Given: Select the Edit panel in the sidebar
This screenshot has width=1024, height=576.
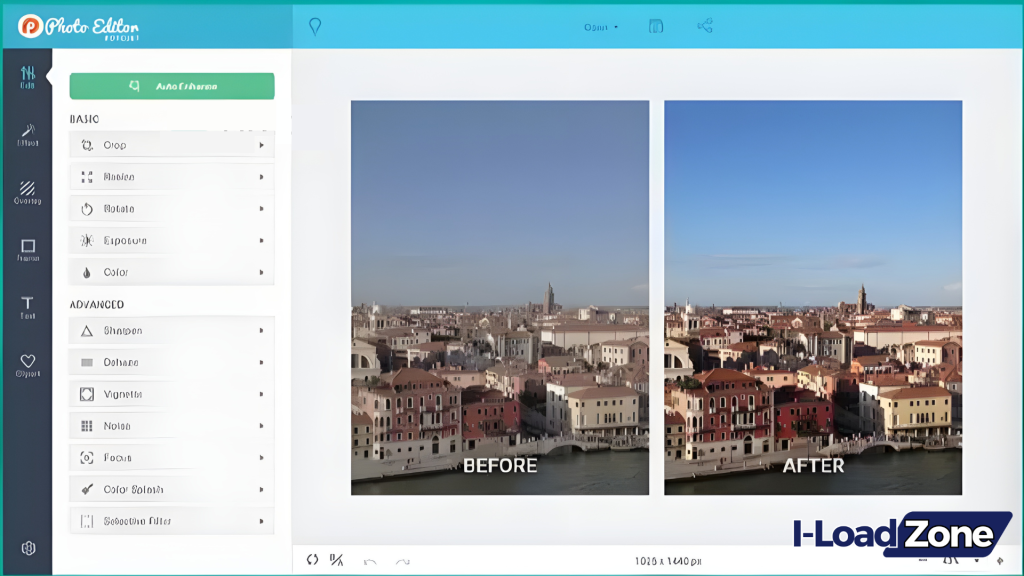Looking at the screenshot, I should click(x=28, y=78).
